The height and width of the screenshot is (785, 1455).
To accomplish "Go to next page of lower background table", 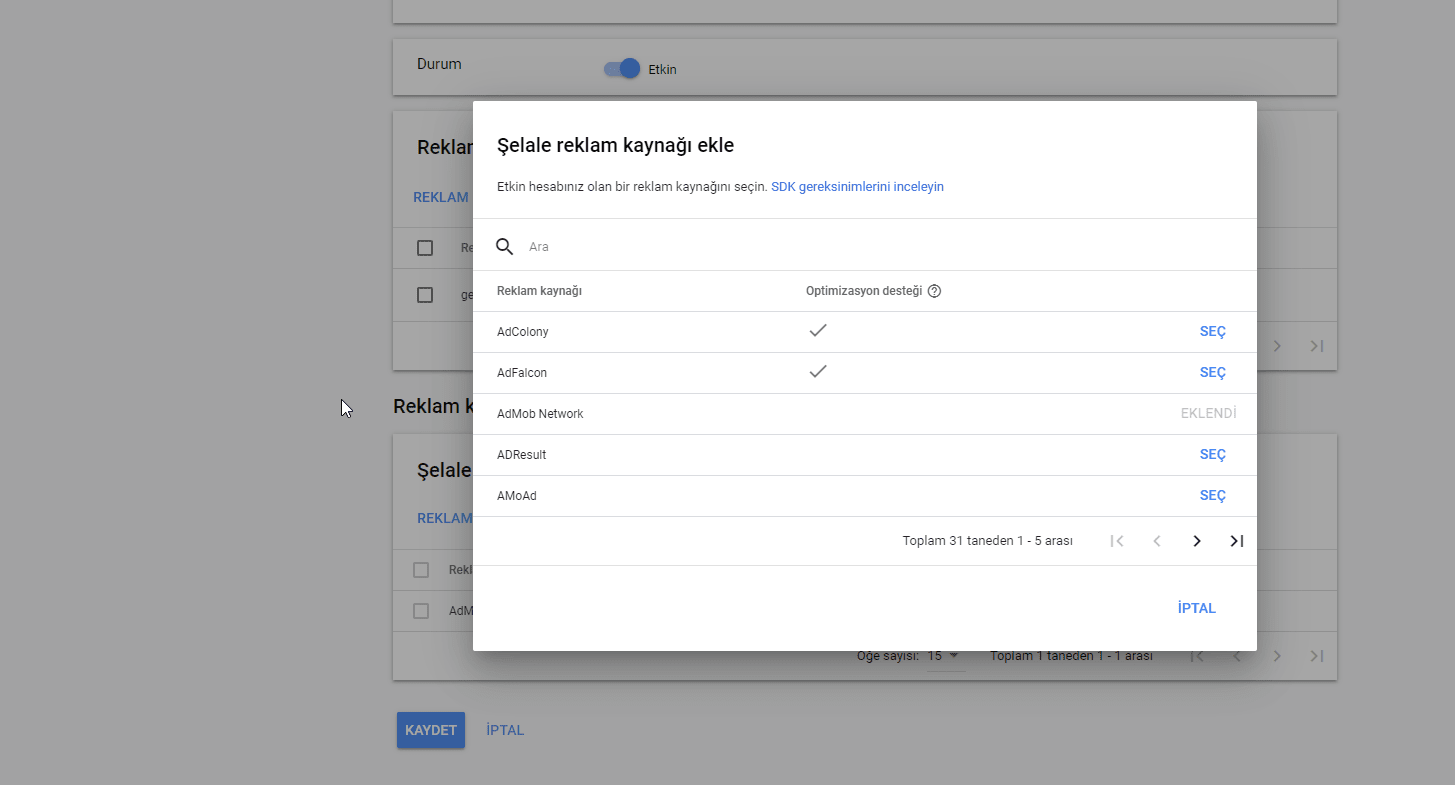I will coord(1277,656).
